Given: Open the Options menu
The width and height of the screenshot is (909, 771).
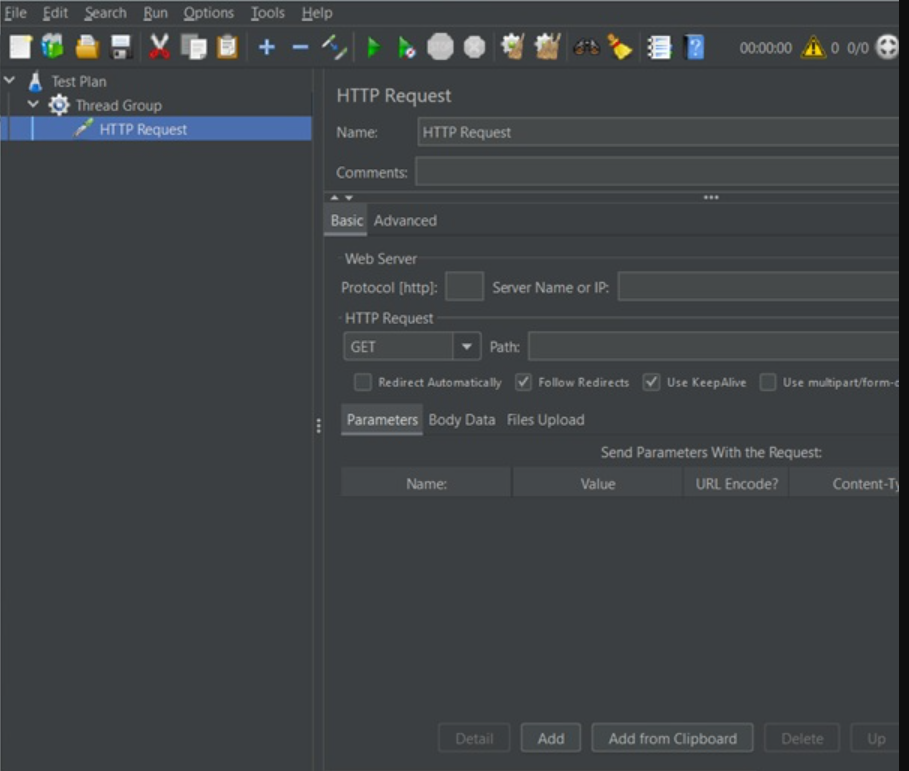Looking at the screenshot, I should [208, 13].
